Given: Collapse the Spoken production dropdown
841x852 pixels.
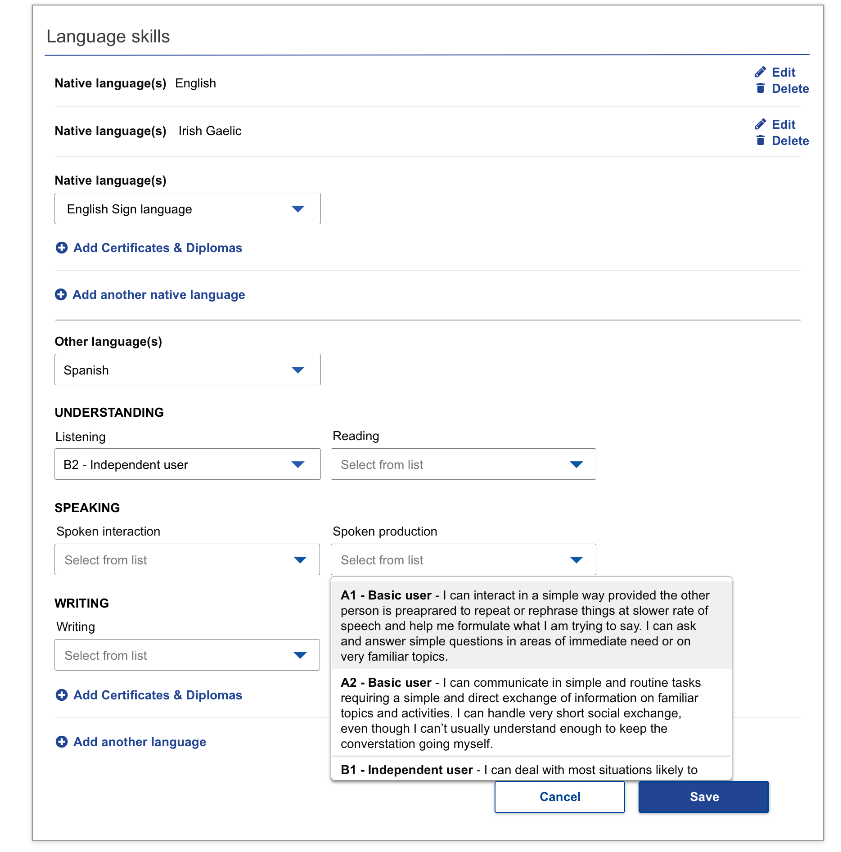Looking at the screenshot, I should coord(463,560).
